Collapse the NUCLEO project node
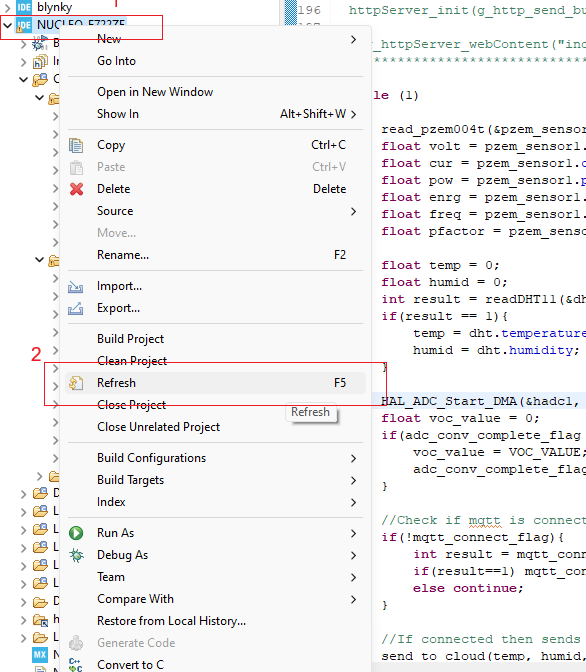586x672 pixels. tap(7, 25)
